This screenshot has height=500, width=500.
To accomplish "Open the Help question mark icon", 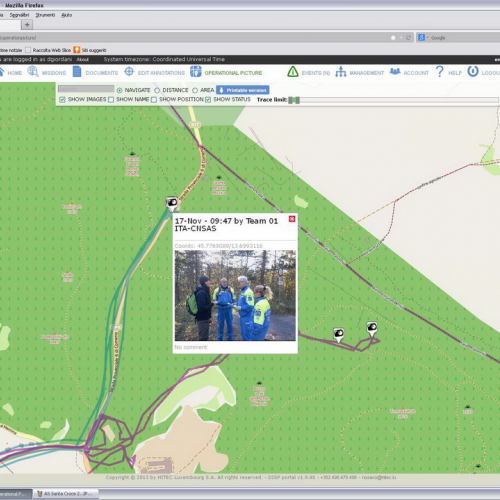I will click(440, 71).
